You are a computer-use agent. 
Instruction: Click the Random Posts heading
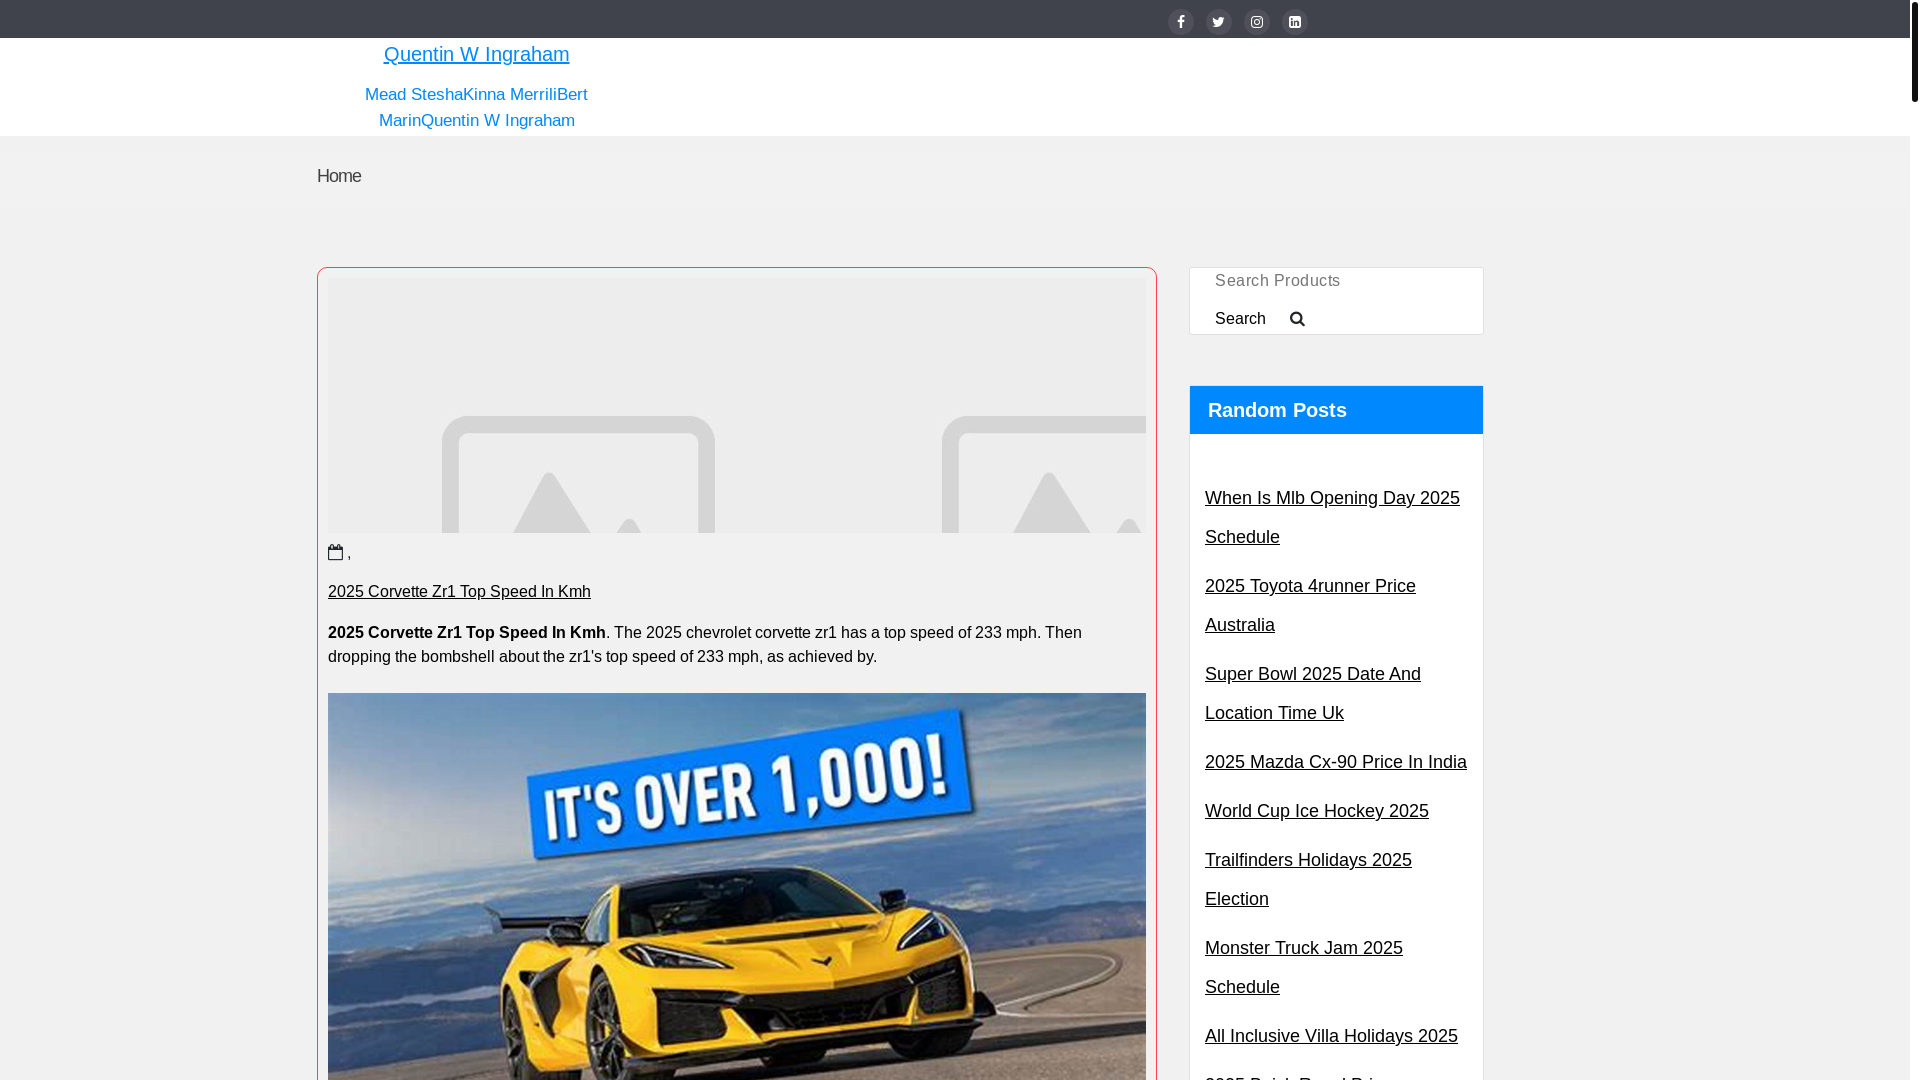coord(1277,410)
